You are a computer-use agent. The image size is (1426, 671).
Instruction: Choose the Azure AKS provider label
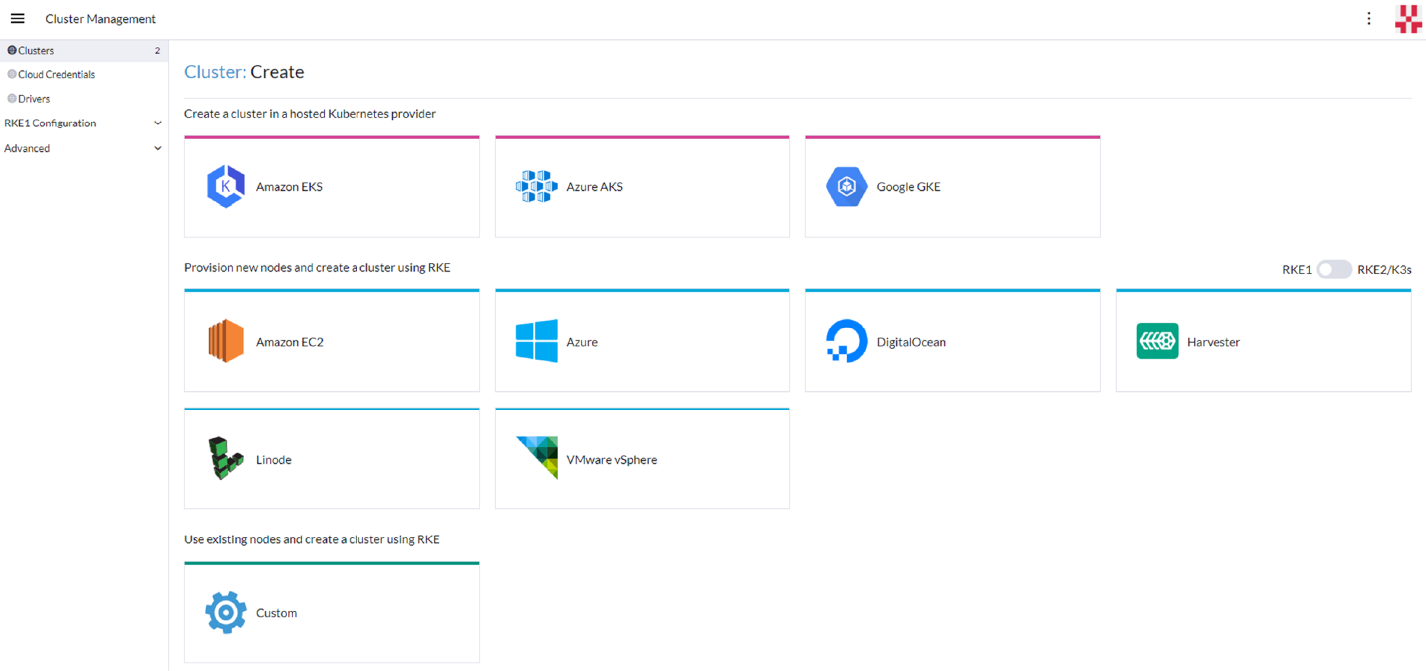pyautogui.click(x=594, y=187)
